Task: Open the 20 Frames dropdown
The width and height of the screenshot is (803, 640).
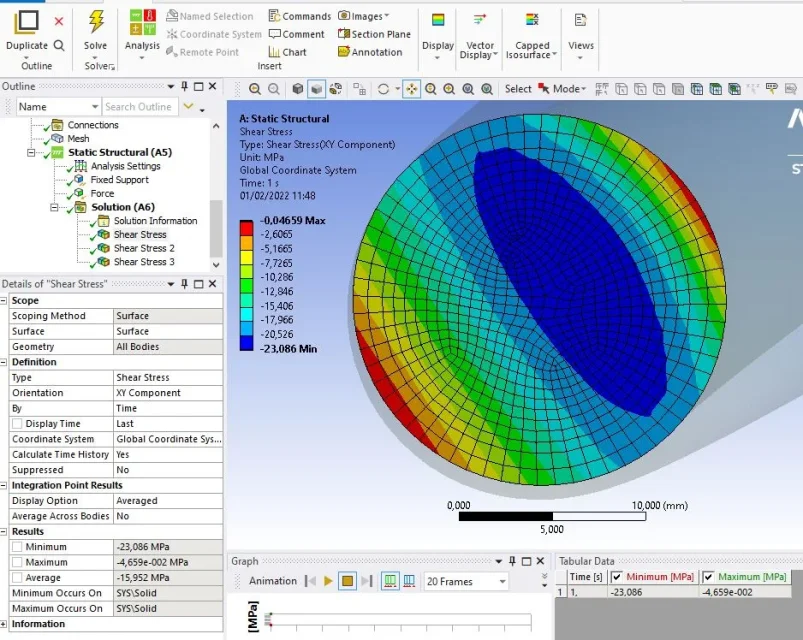Action: point(466,582)
